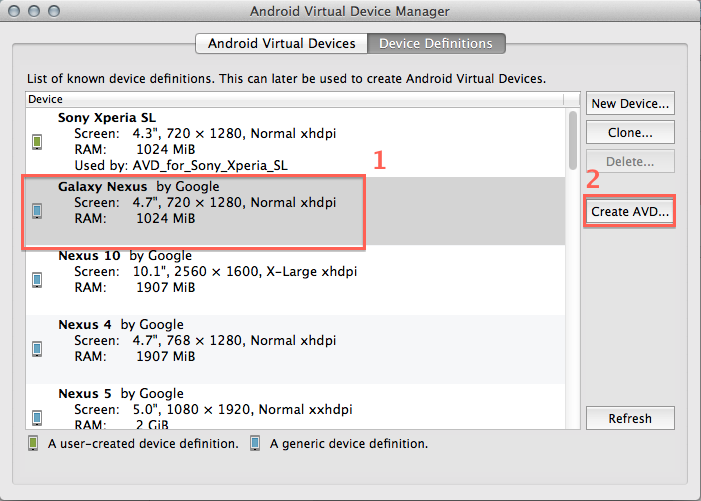Click the Sony Xperia SL RAM 1024 MiB line
701x501 pixels.
pyautogui.click(x=135, y=149)
